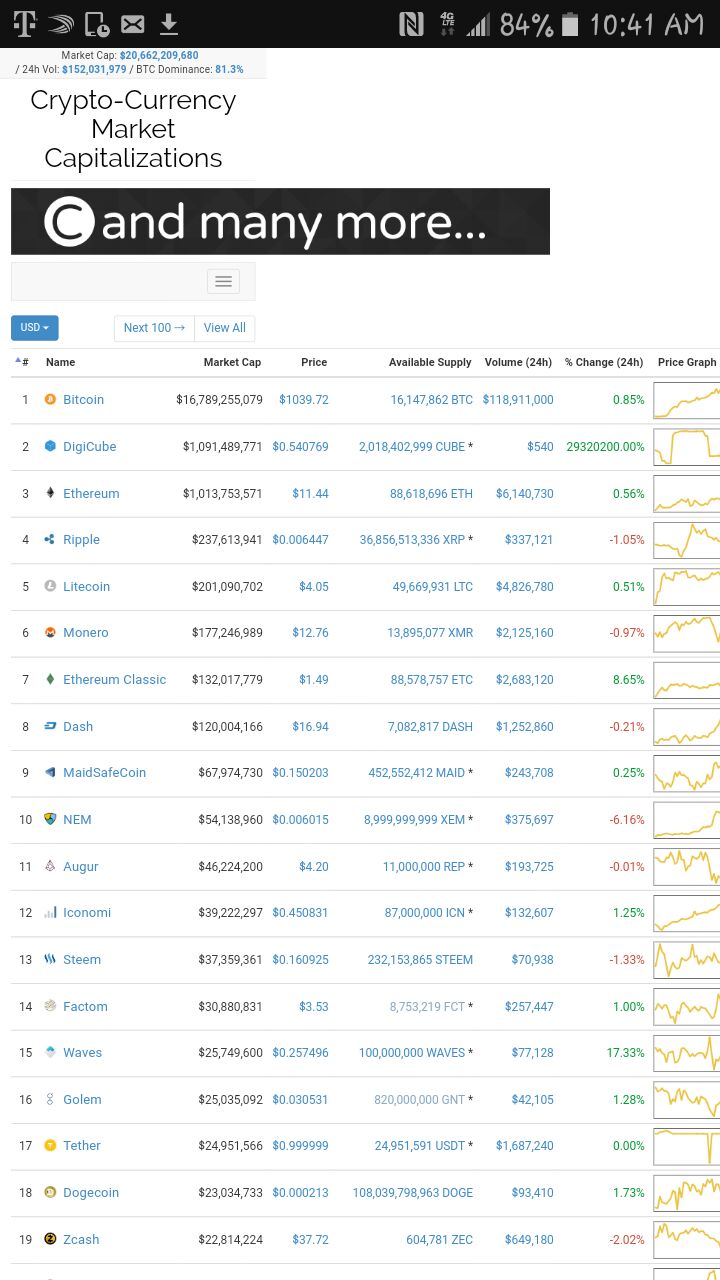Screen dimensions: 720x1280
Task: Tap the NFC icon in status bar
Action: coord(411,24)
